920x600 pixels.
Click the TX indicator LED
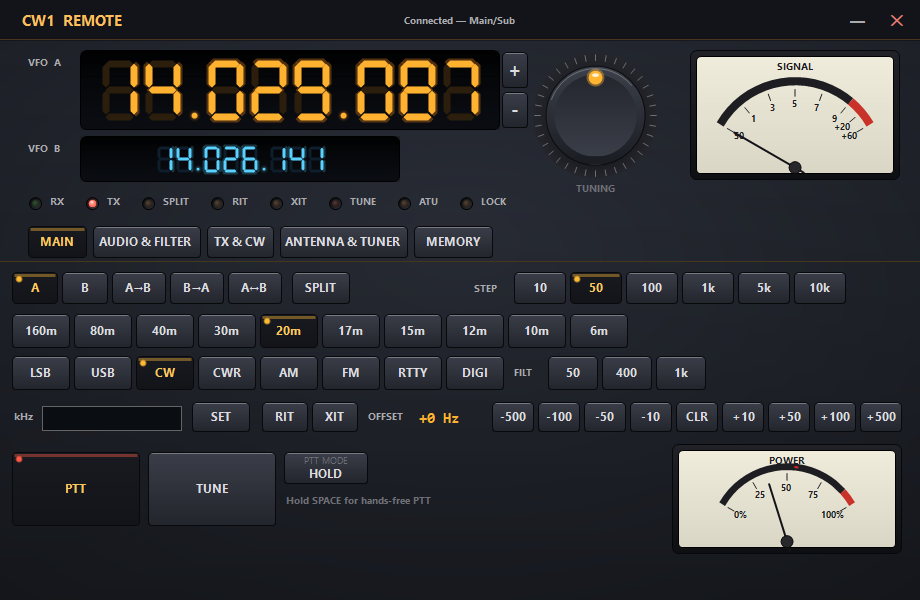92,203
